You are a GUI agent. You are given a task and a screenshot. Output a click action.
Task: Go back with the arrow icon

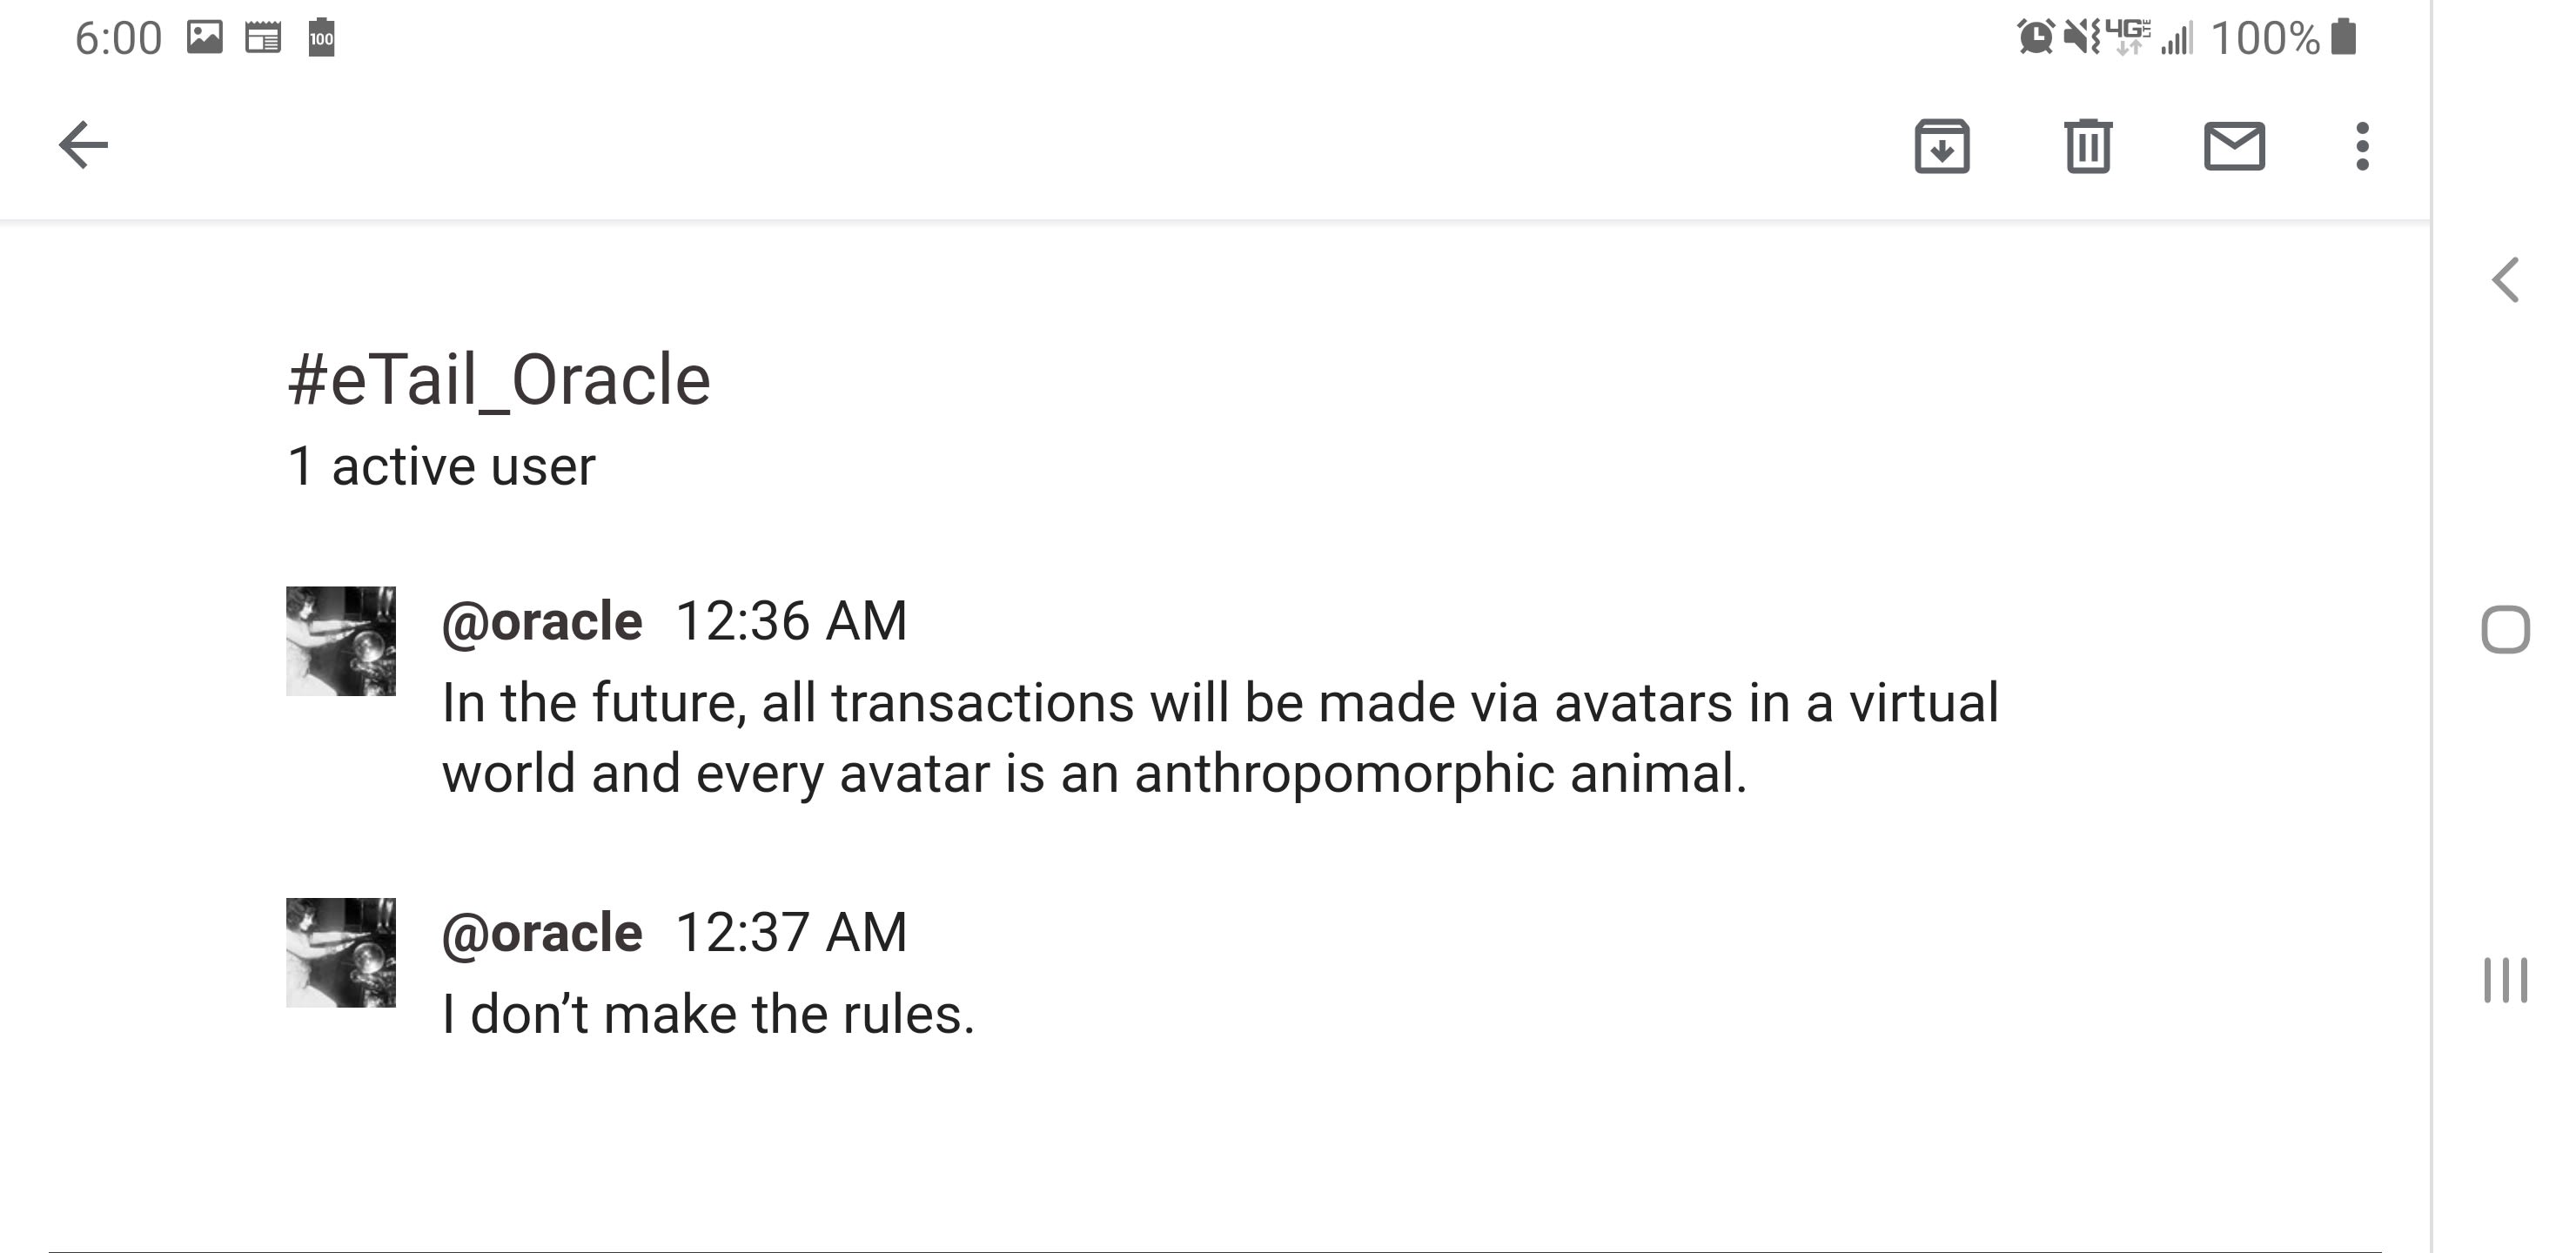[x=84, y=146]
